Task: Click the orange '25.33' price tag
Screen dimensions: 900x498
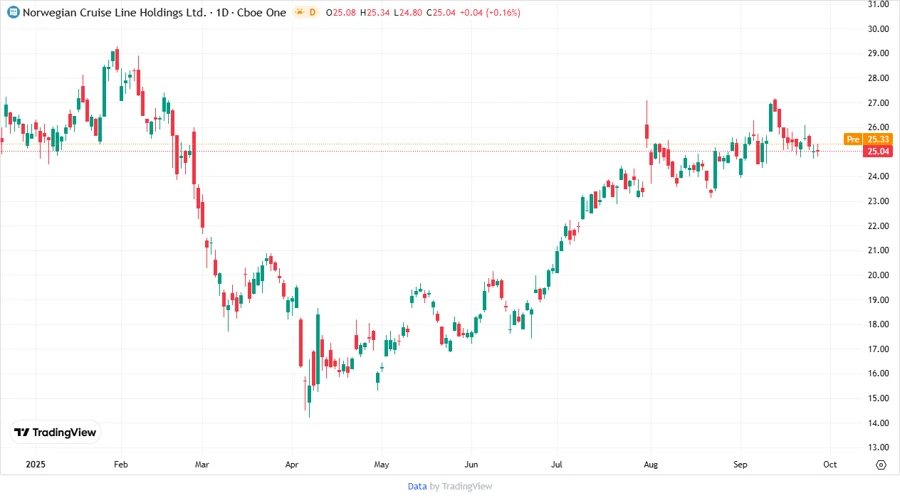Action: 878,139
